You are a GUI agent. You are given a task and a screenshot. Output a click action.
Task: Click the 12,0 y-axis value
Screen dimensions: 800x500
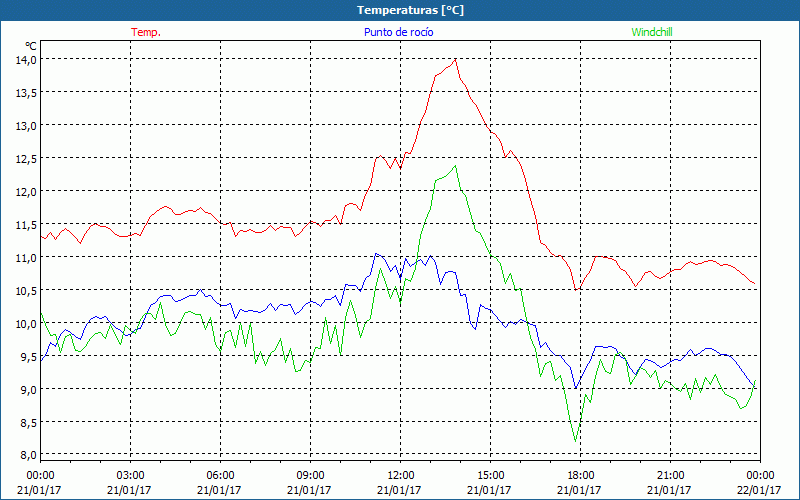[26, 191]
